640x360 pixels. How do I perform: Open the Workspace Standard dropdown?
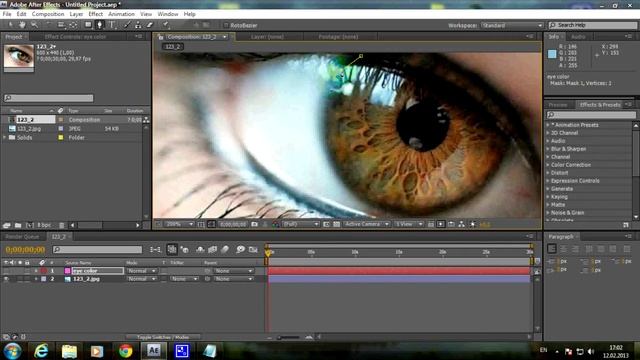pyautogui.click(x=512, y=25)
